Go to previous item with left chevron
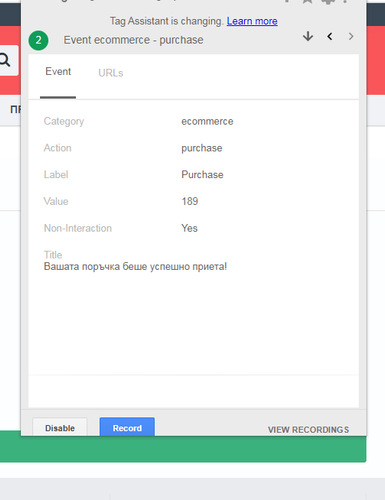The width and height of the screenshot is (385, 500). (x=330, y=36)
